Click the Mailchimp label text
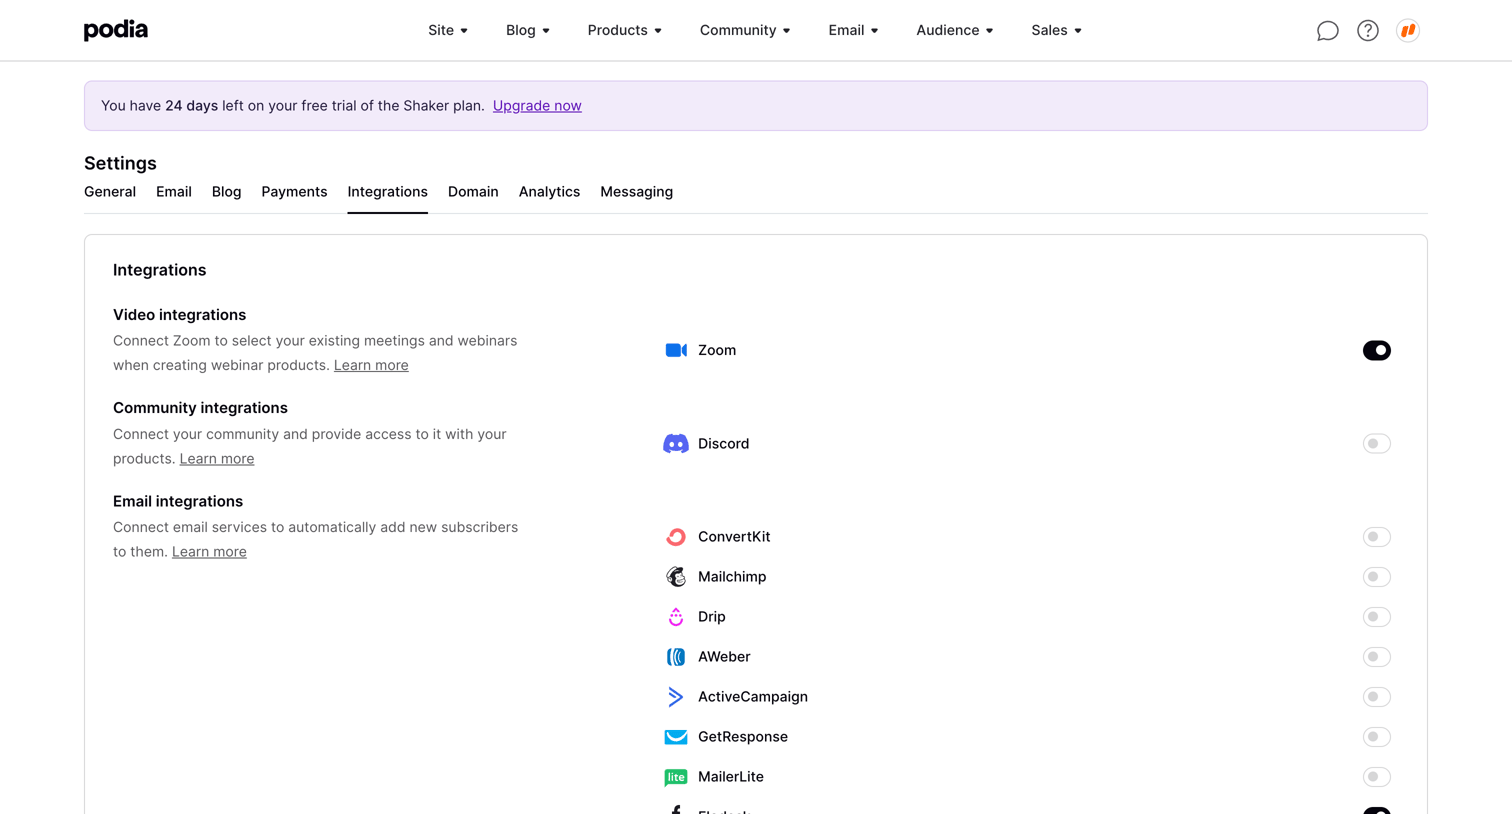The height and width of the screenshot is (814, 1512). [x=732, y=577]
